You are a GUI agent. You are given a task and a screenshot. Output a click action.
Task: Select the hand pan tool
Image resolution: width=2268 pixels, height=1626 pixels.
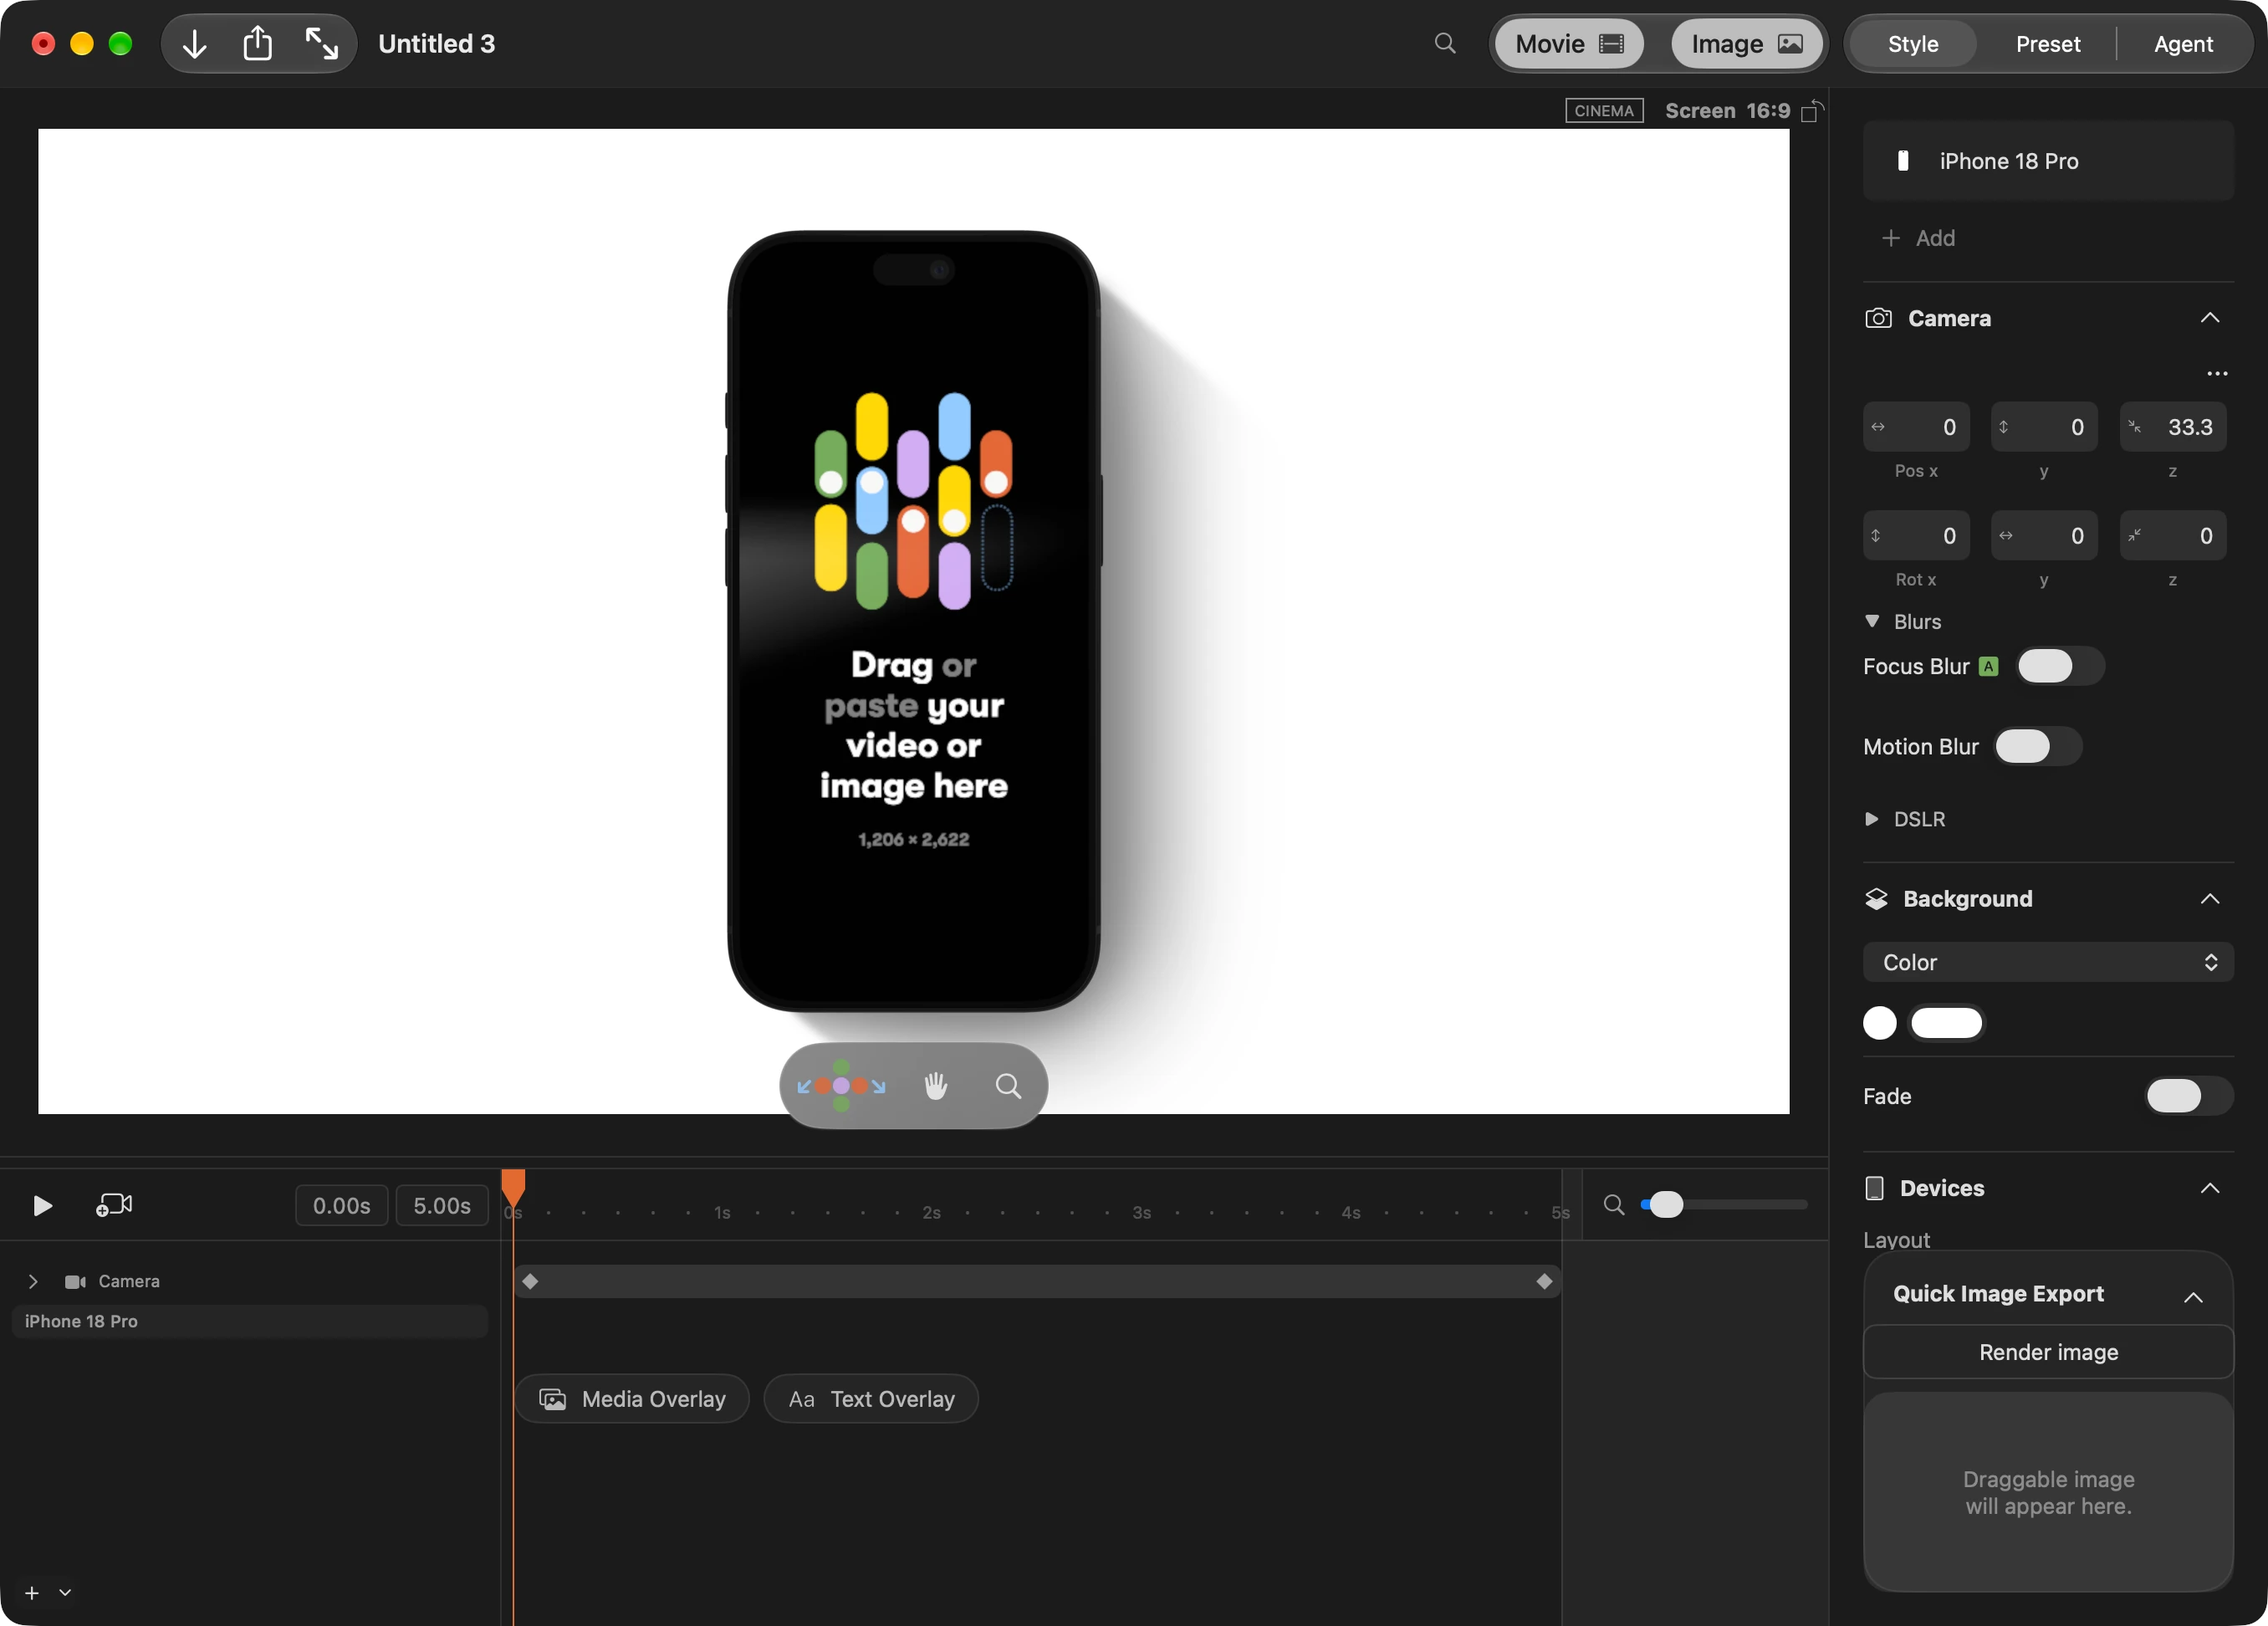pyautogui.click(x=936, y=1086)
